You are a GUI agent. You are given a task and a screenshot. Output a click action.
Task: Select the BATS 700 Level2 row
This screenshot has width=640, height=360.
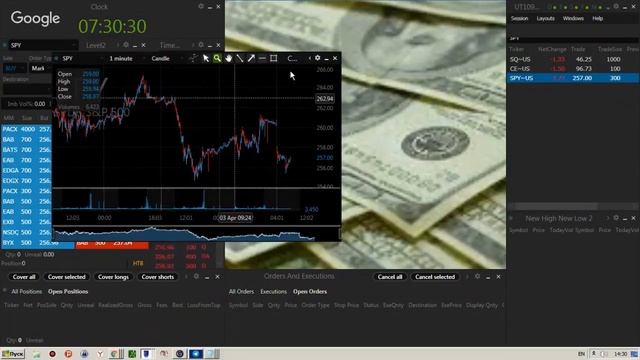(x=27, y=150)
